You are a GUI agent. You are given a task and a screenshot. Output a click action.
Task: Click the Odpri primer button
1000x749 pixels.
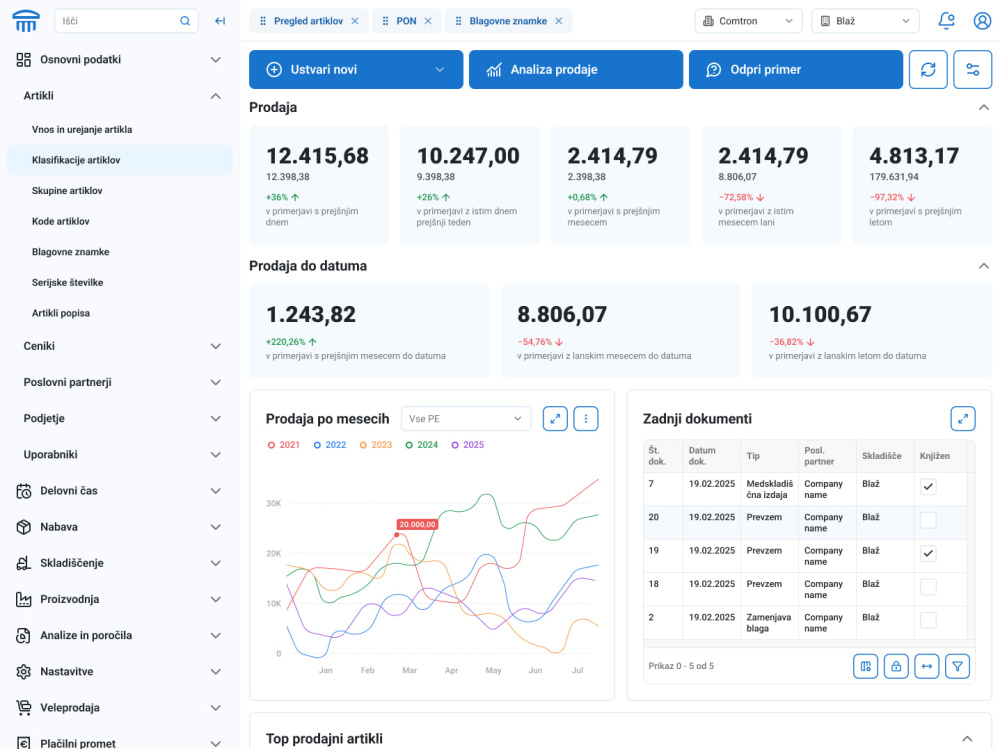tap(796, 70)
